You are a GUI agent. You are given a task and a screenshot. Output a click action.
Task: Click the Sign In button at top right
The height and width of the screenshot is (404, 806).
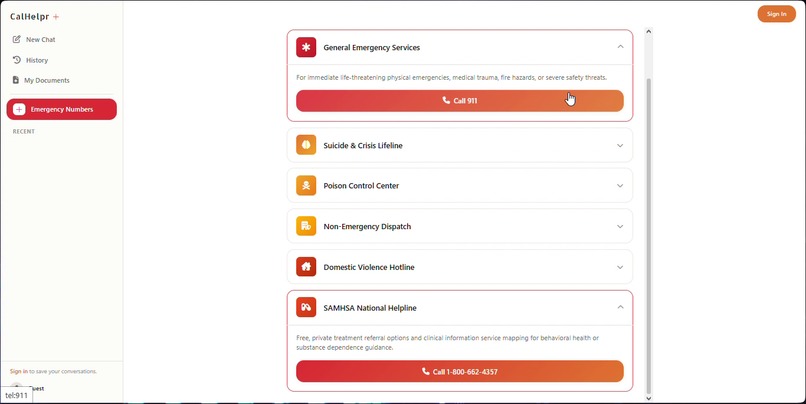tap(776, 14)
